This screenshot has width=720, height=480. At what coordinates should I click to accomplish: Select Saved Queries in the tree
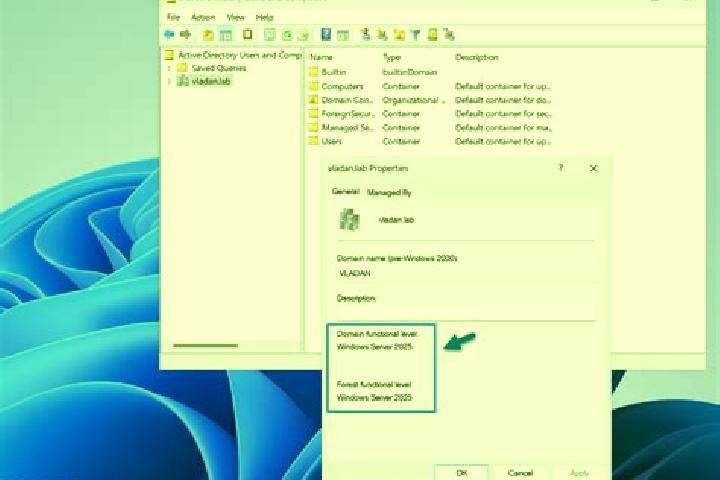pos(219,68)
